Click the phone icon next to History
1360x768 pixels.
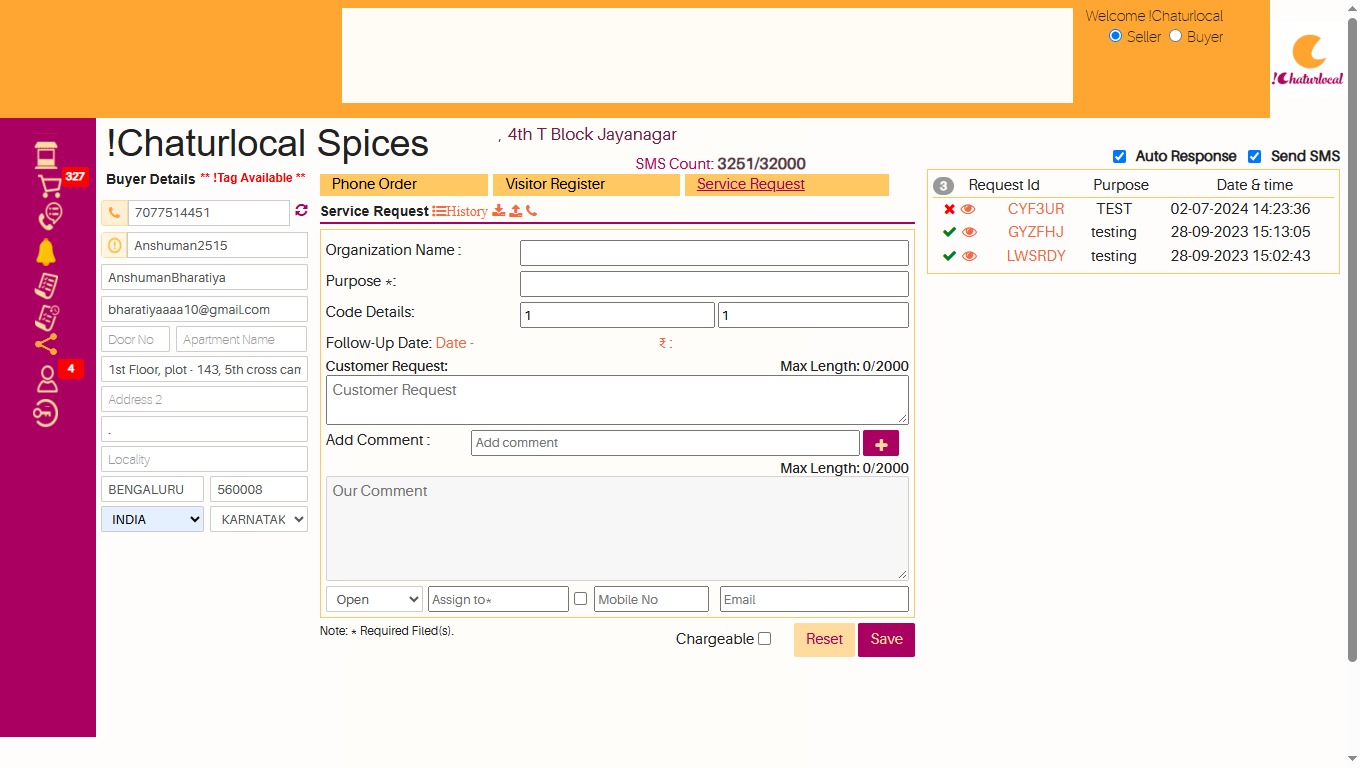click(x=531, y=211)
